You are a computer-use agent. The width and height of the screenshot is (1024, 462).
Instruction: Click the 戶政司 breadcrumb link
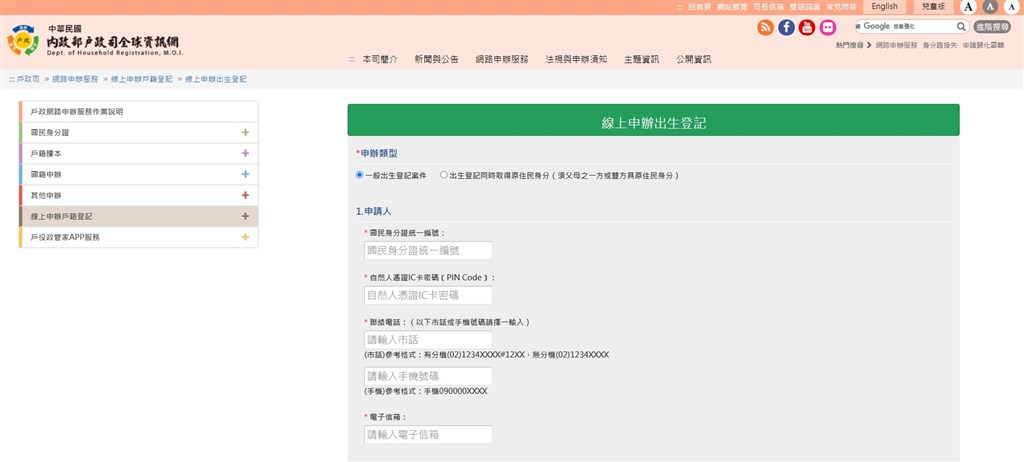(28, 79)
